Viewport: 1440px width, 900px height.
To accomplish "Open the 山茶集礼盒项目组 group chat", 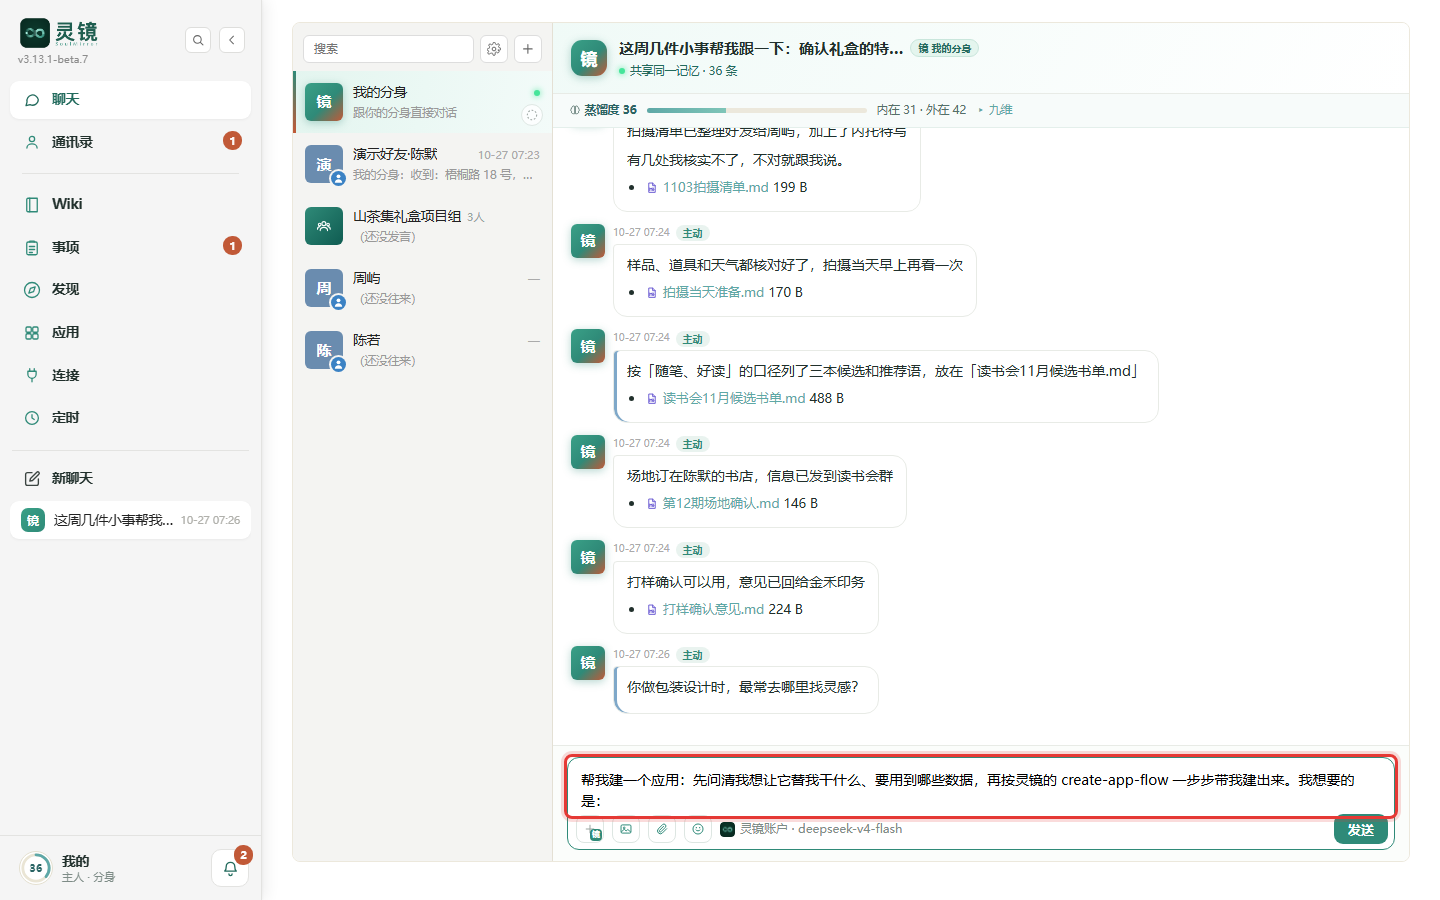I will [x=423, y=226].
